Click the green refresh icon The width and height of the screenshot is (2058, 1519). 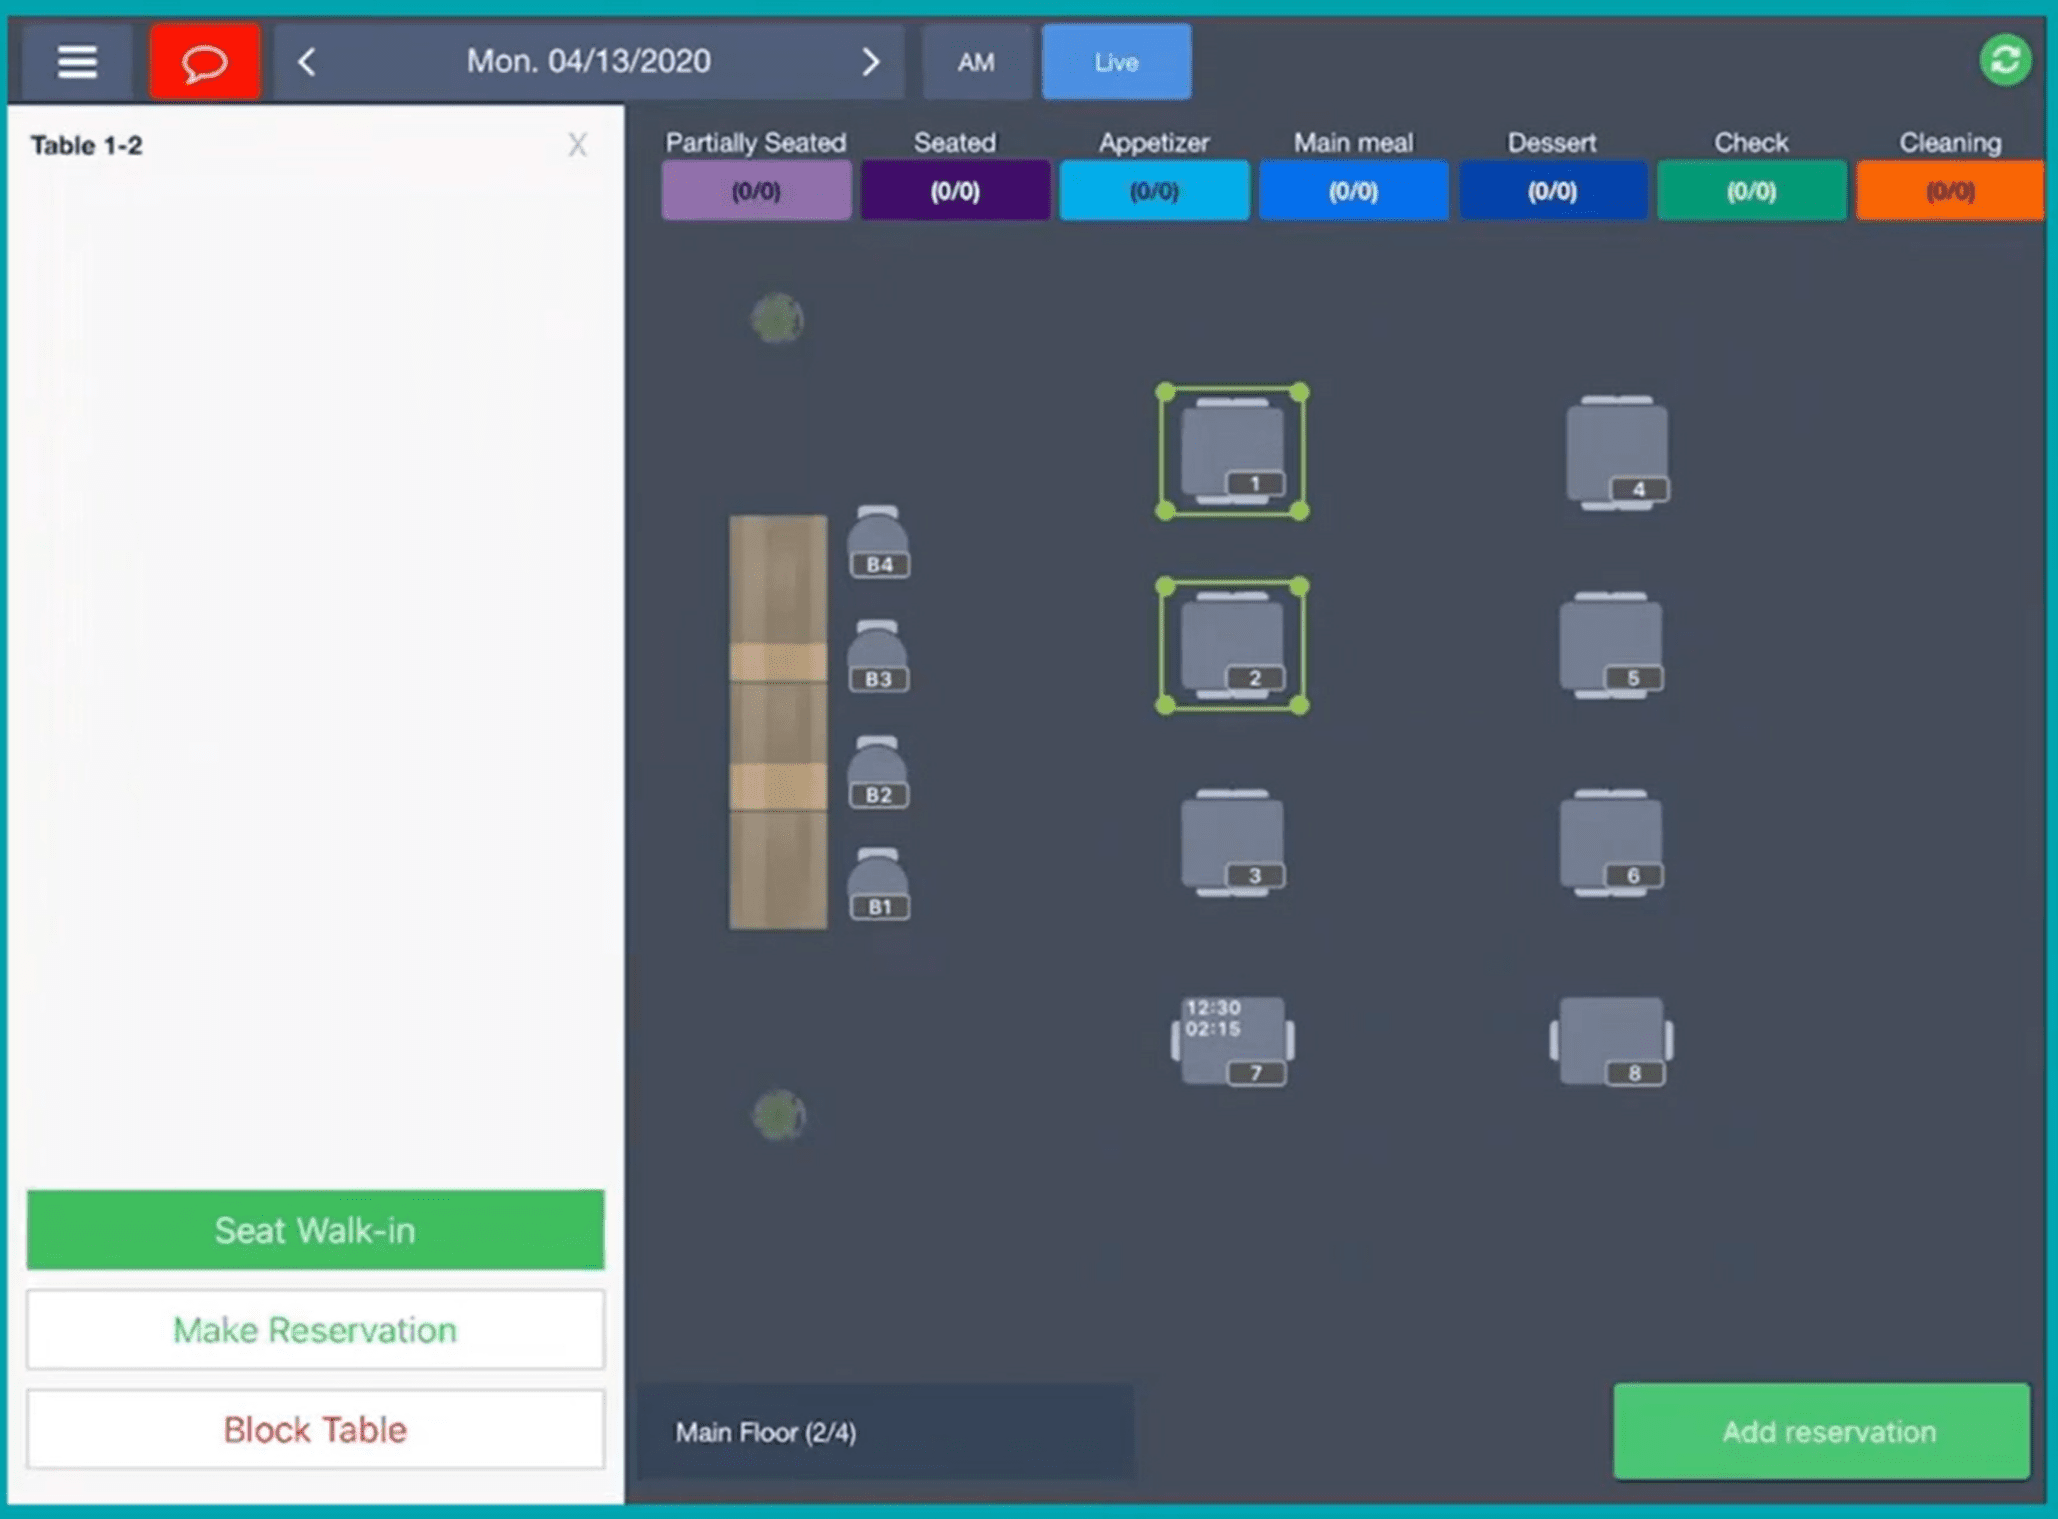point(2004,61)
